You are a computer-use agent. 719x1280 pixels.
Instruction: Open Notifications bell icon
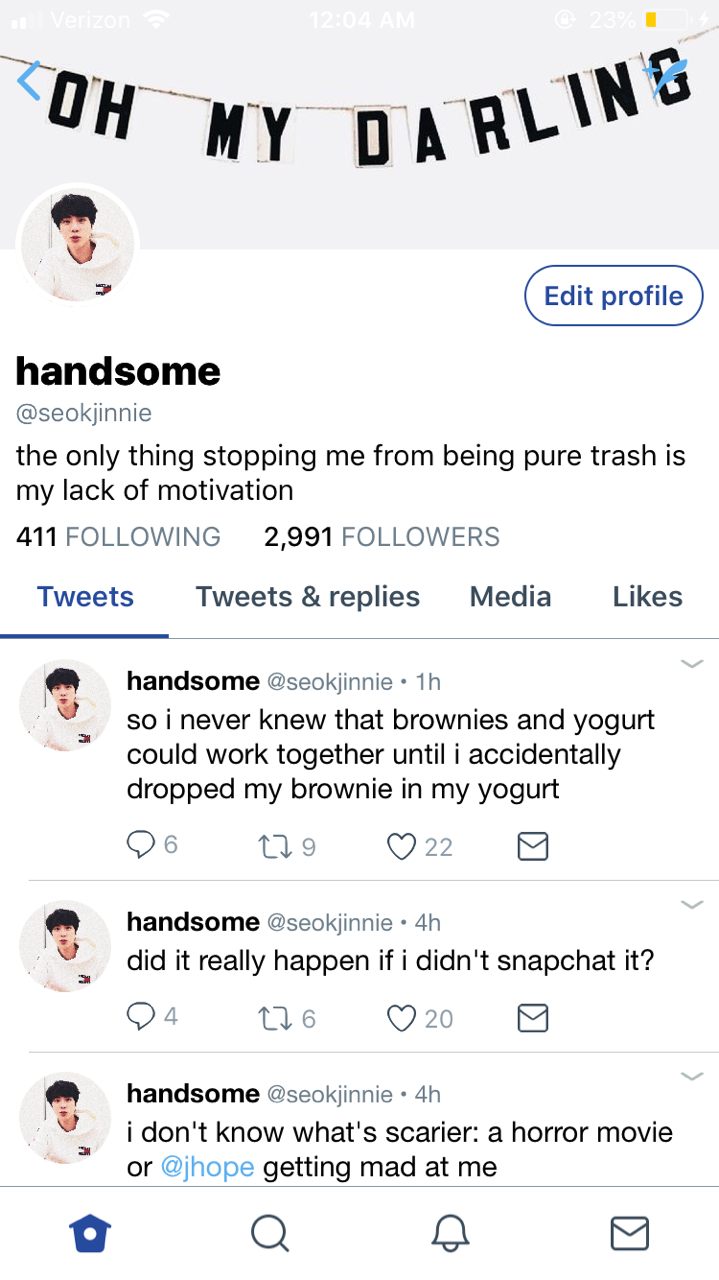click(449, 1233)
